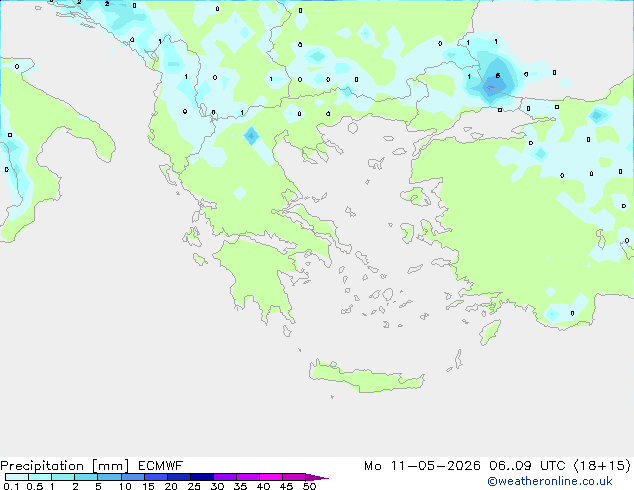Screen dimensions: 634x490
Task: Click the over-50 mm arrow tip of legend
Action: [x=317, y=477]
